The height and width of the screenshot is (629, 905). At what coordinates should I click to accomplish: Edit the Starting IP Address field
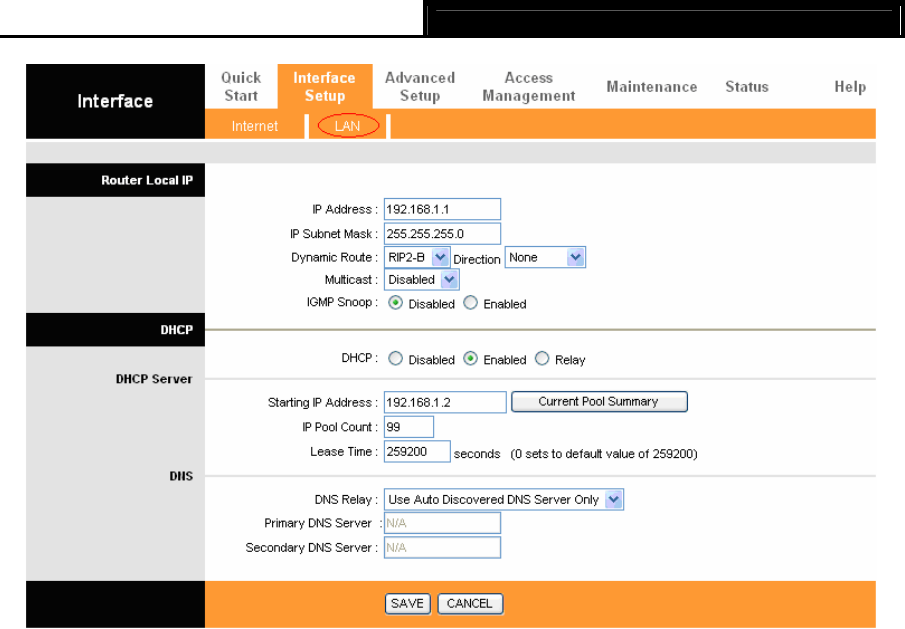point(445,402)
